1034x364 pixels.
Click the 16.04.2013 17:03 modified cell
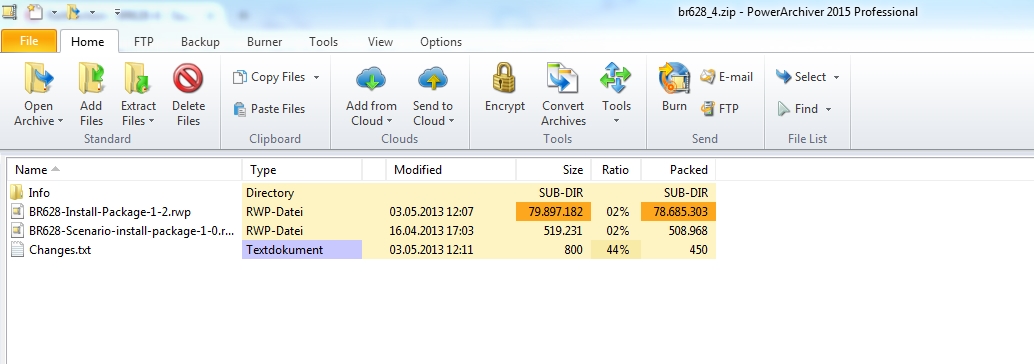click(x=451, y=231)
